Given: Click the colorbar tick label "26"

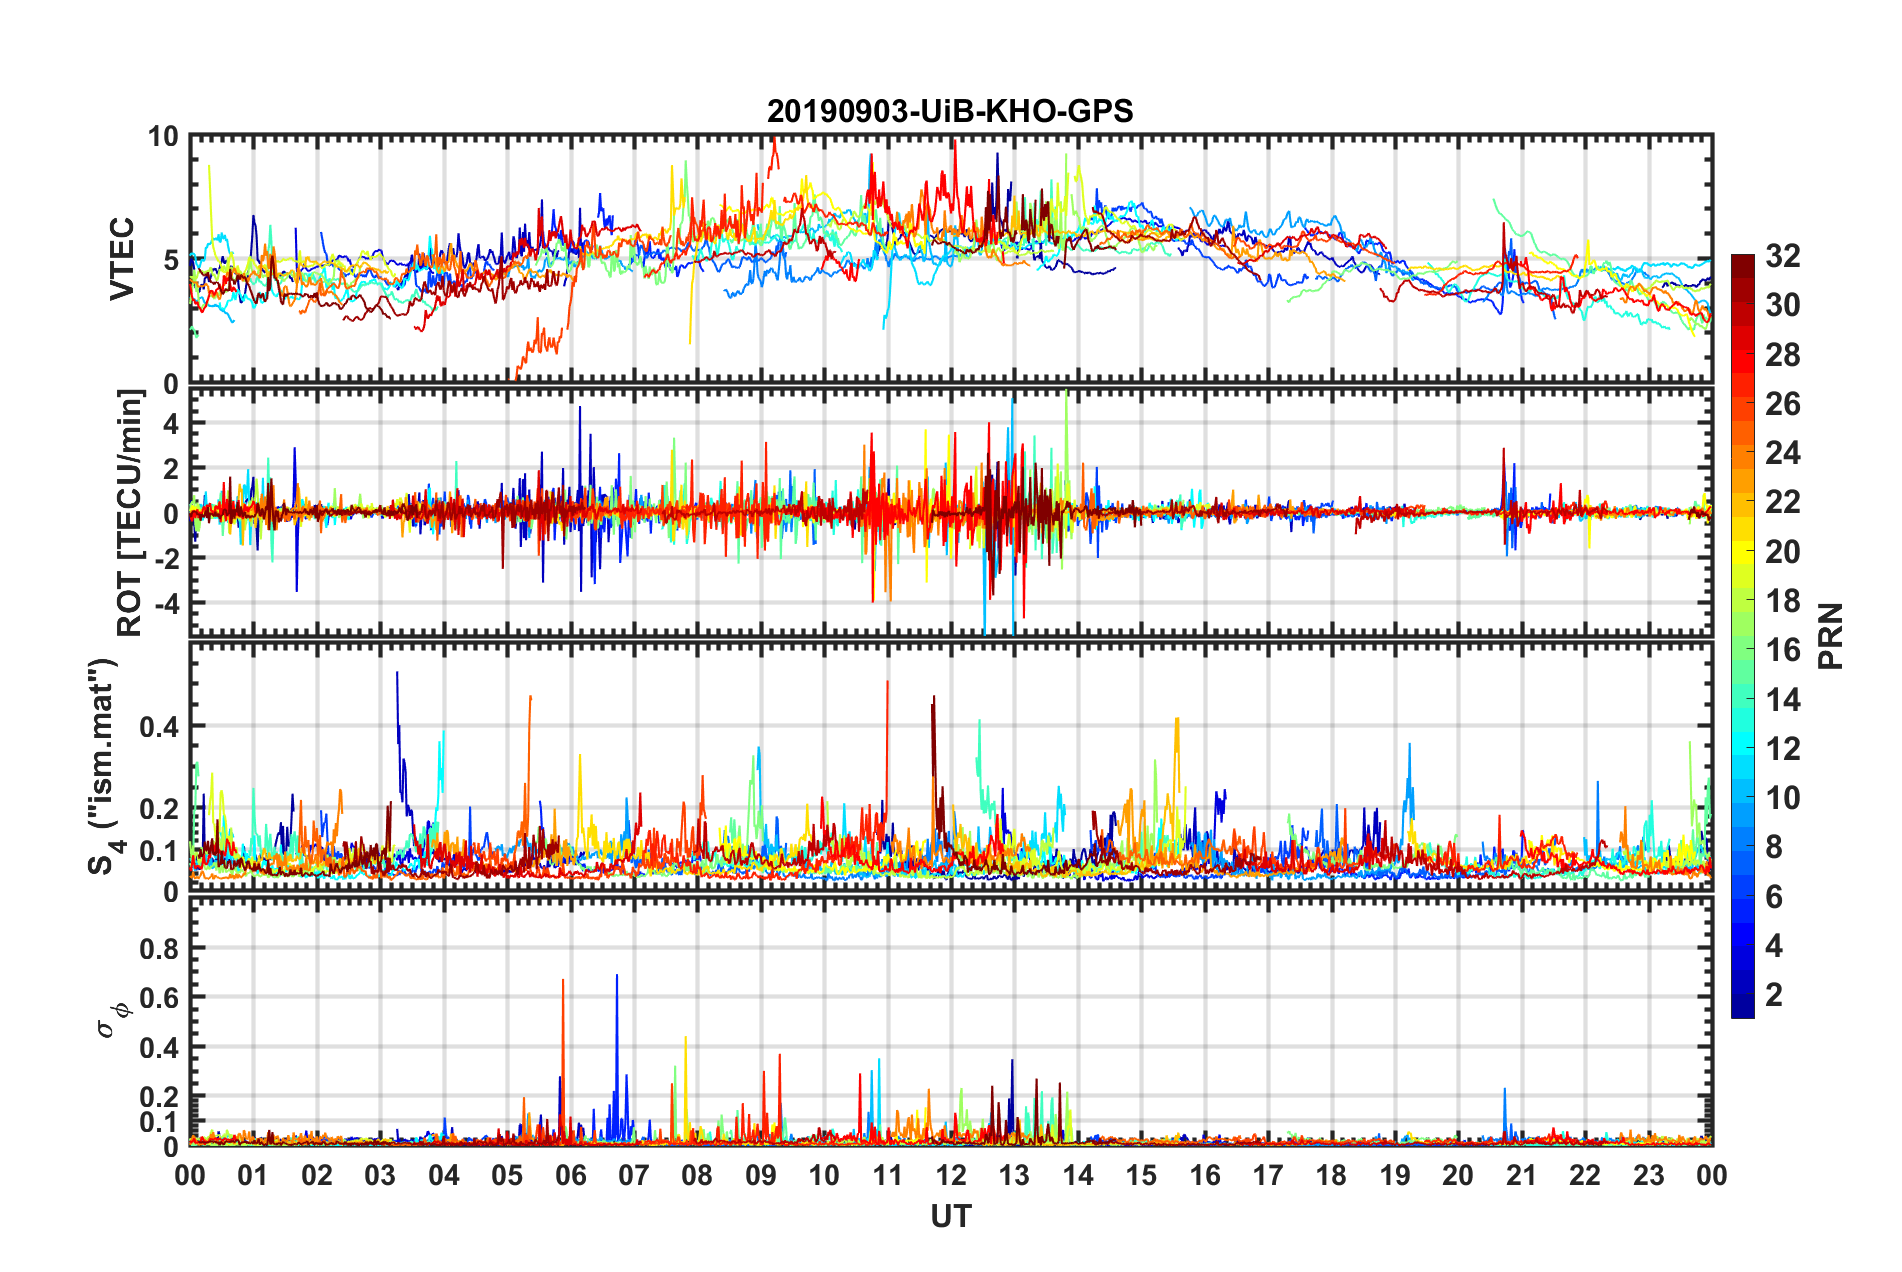Looking at the screenshot, I should pyautogui.click(x=1783, y=404).
